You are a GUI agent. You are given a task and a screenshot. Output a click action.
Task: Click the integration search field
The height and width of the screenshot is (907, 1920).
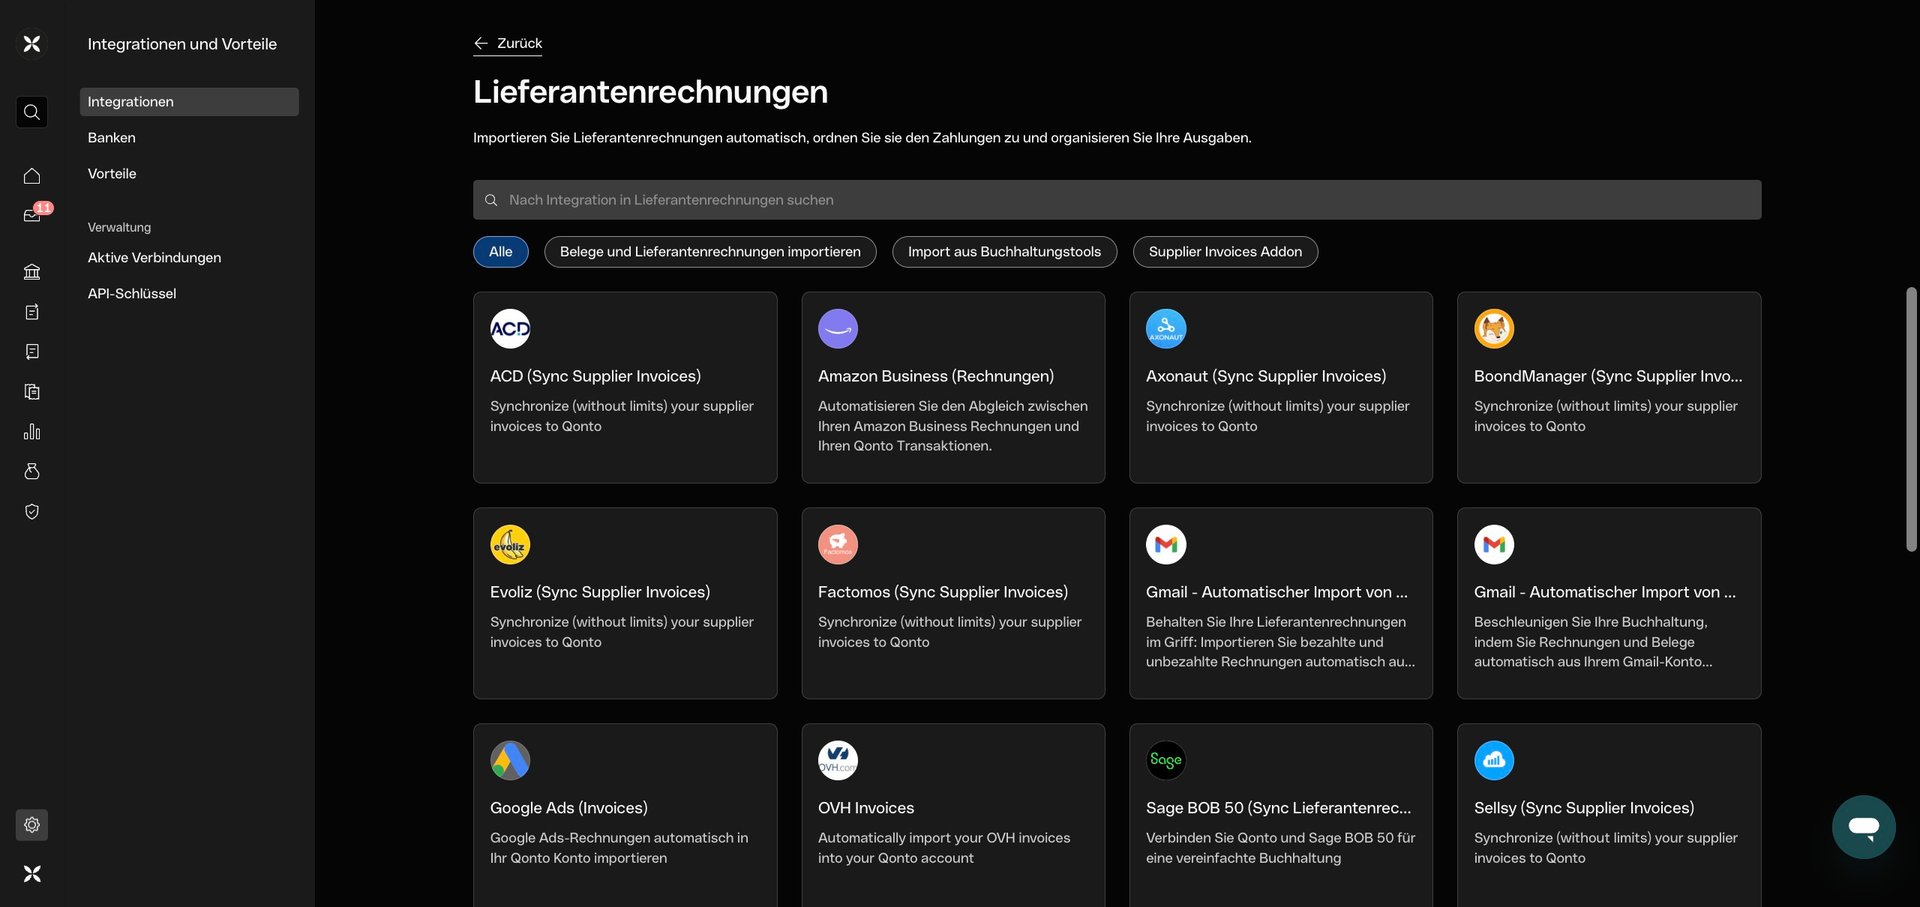click(x=1117, y=200)
